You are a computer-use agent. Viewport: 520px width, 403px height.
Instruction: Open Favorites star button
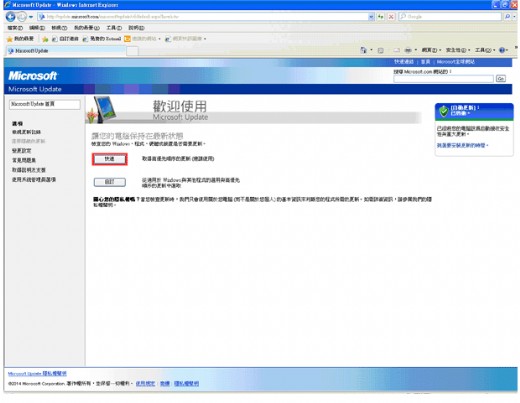pos(21,39)
